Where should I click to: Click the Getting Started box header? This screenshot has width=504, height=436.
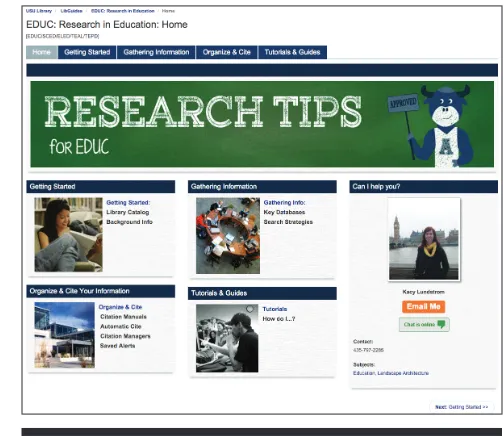pyautogui.click(x=101, y=187)
